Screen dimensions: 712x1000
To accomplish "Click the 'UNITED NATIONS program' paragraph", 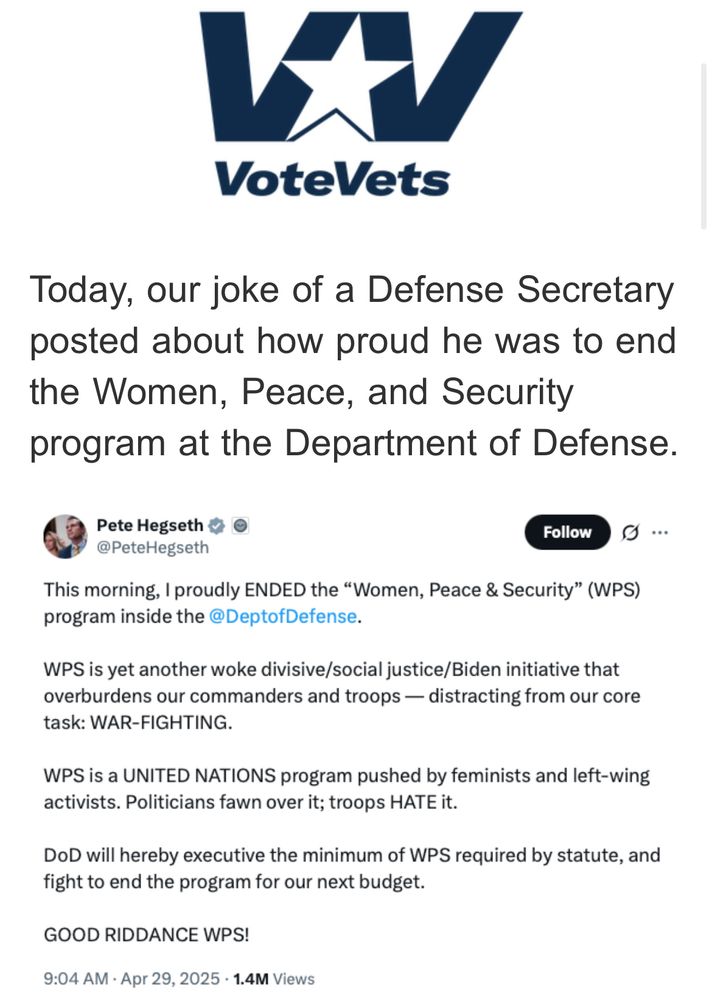I will click(x=346, y=789).
